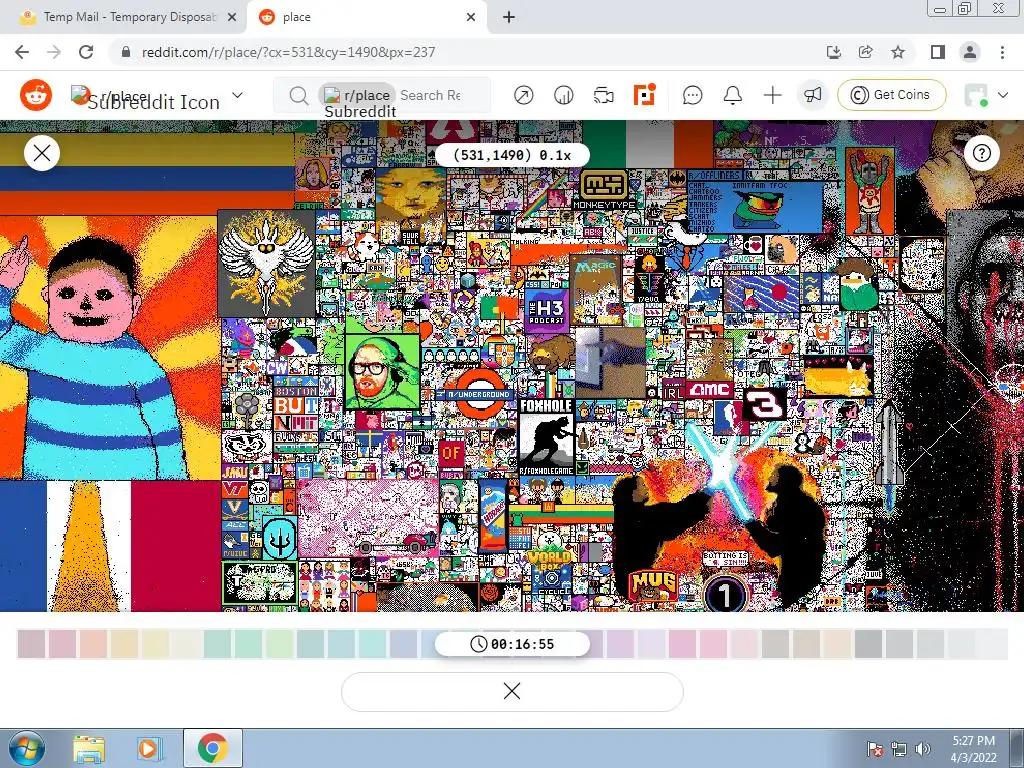The image size is (1024, 768).
Task: Open the chat bubble icon
Action: tap(692, 95)
